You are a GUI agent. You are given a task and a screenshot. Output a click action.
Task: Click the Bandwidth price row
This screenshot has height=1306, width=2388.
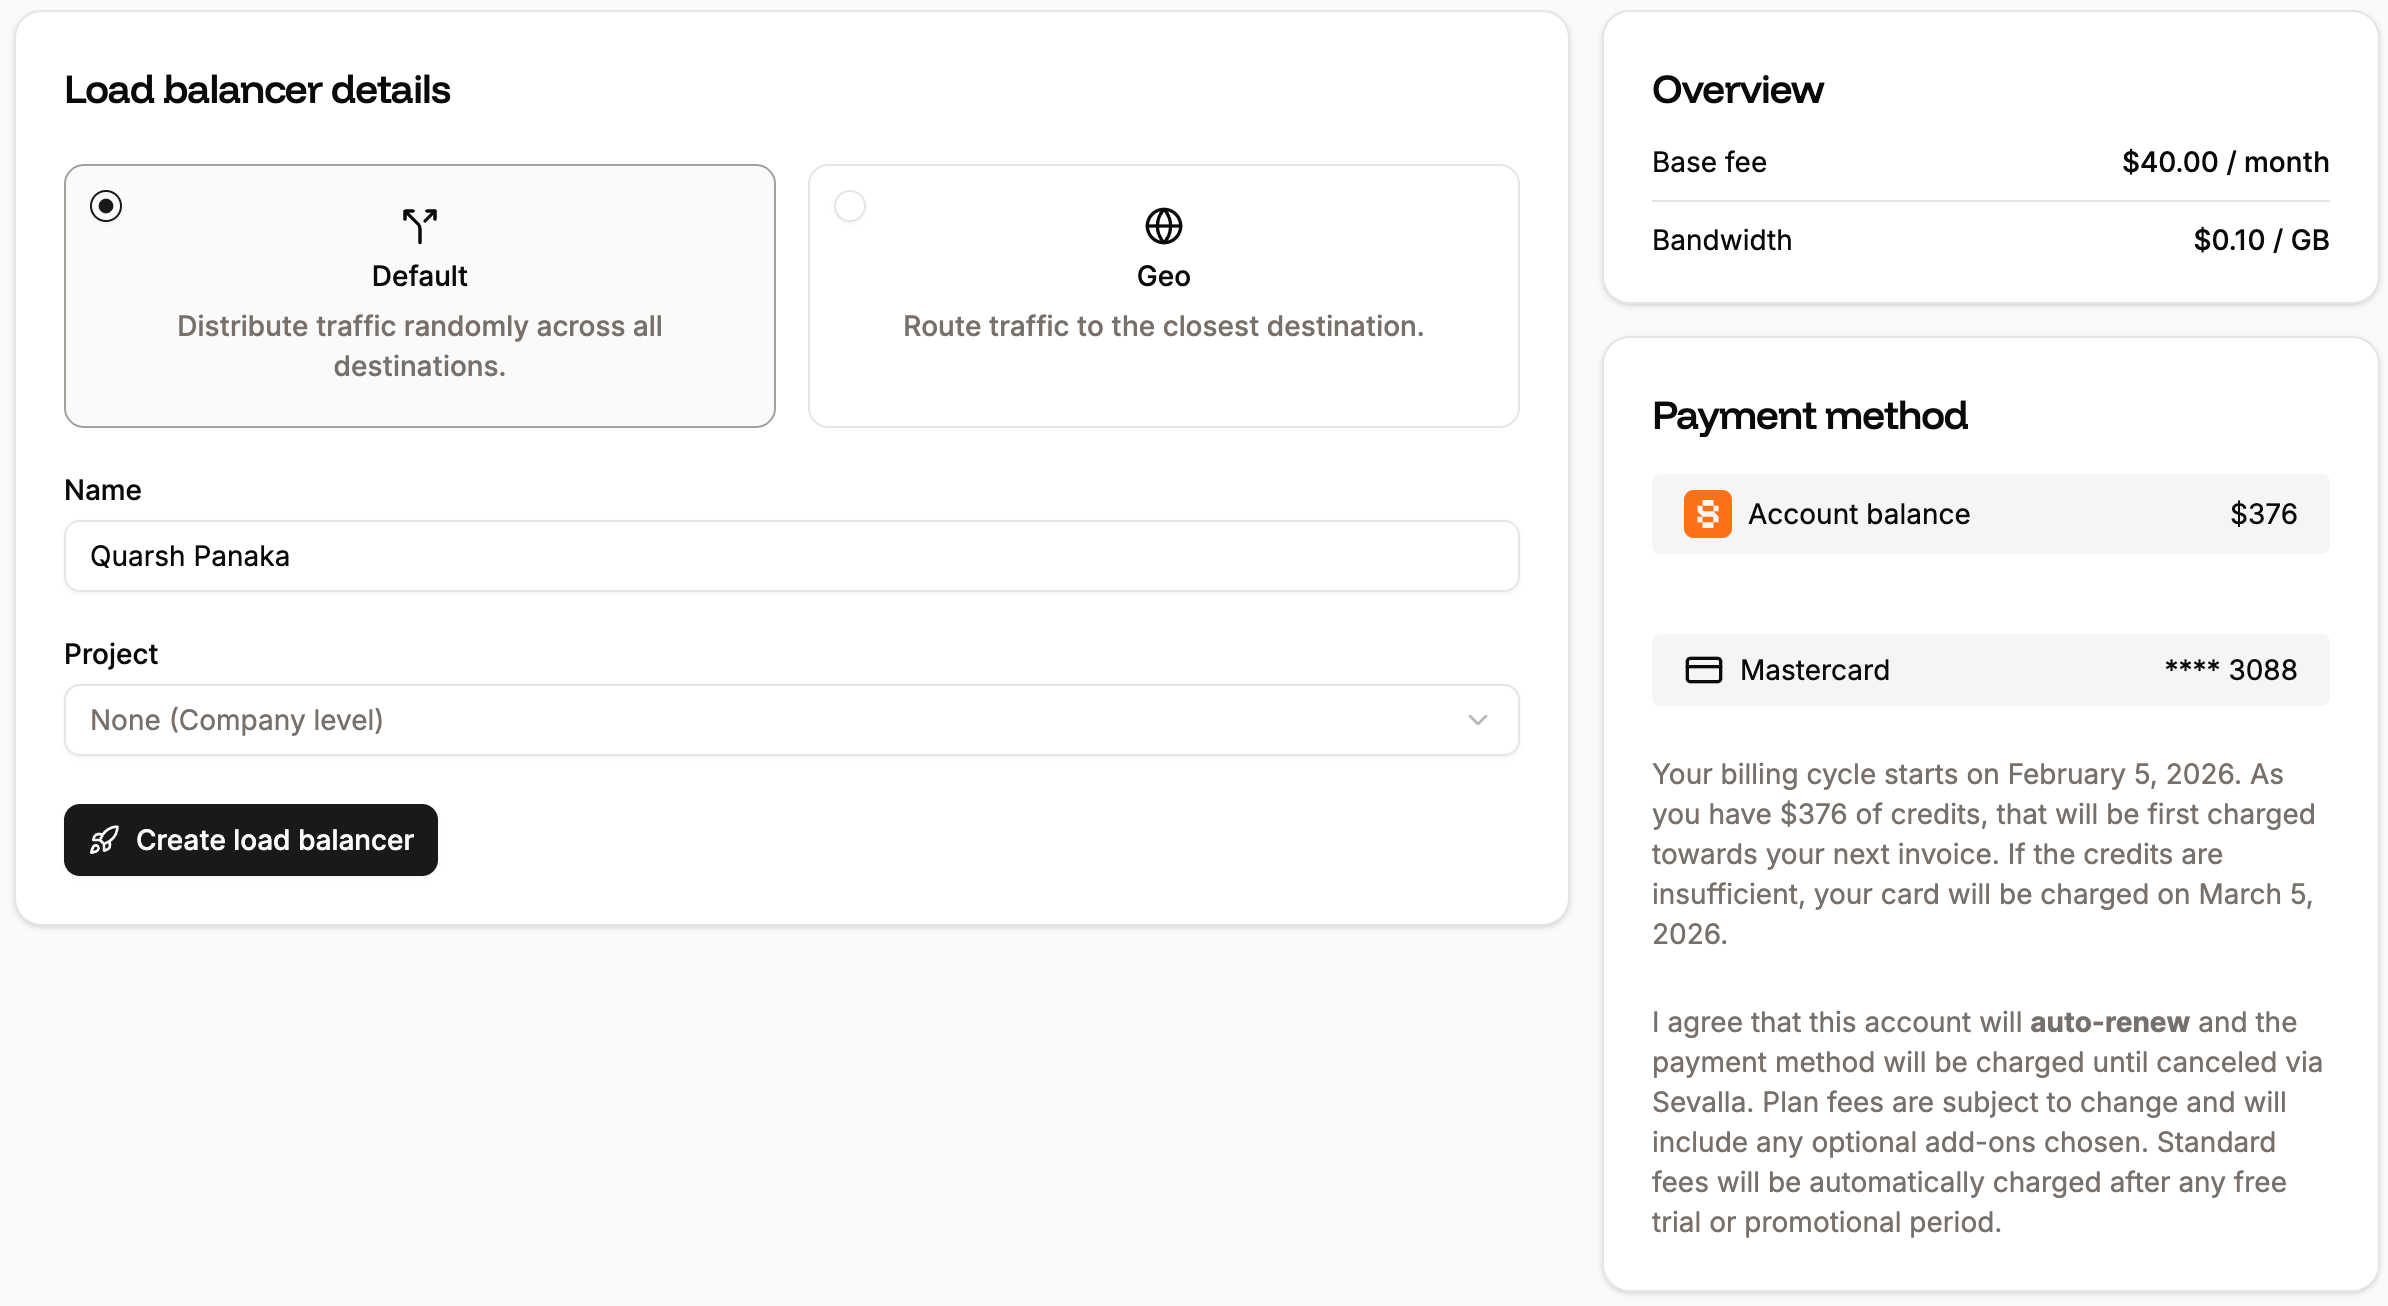click(x=1990, y=240)
